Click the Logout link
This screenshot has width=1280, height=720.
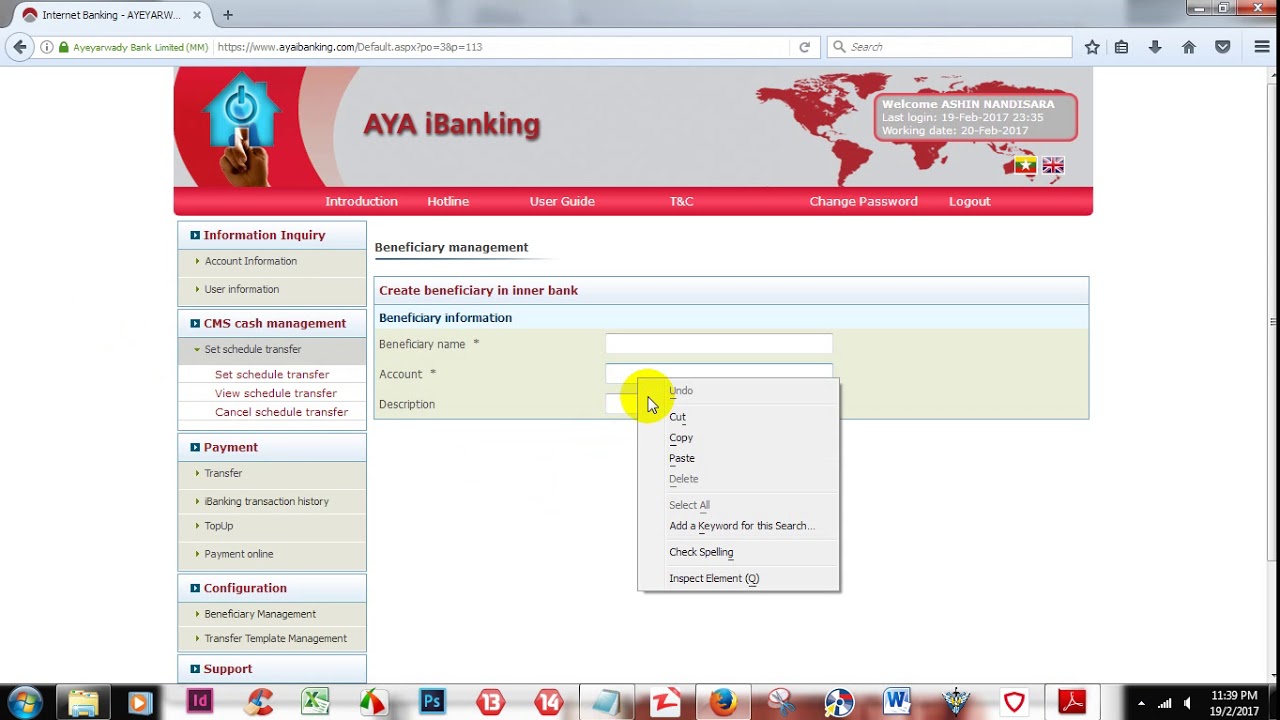pos(969,201)
